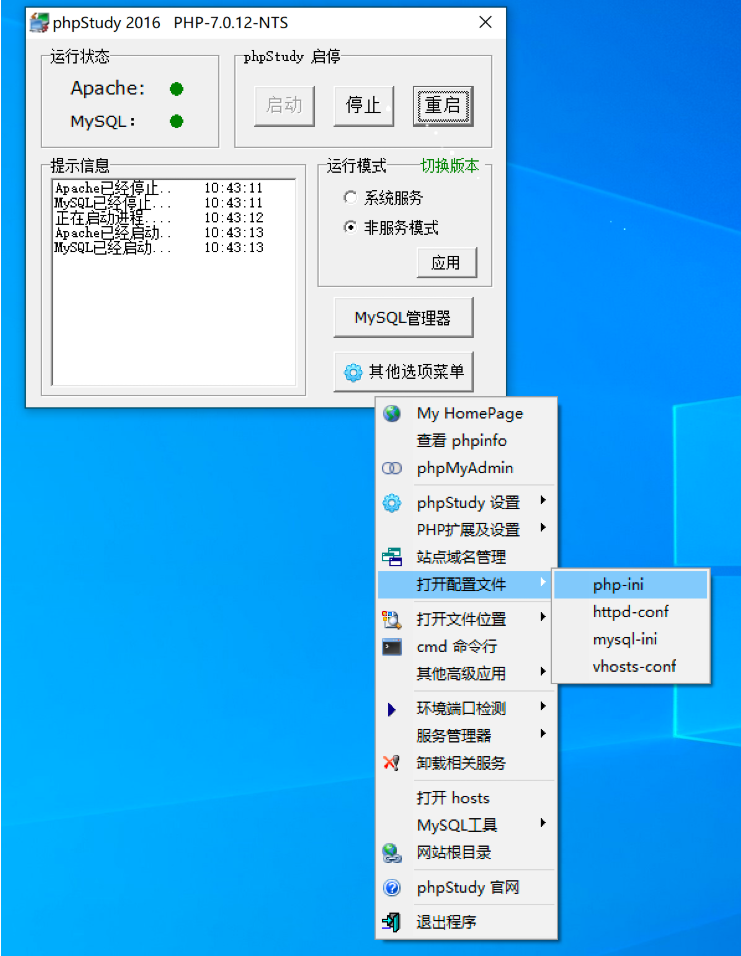Click the icon beside 打开文件位置
The height and width of the screenshot is (956, 741).
pos(392,619)
